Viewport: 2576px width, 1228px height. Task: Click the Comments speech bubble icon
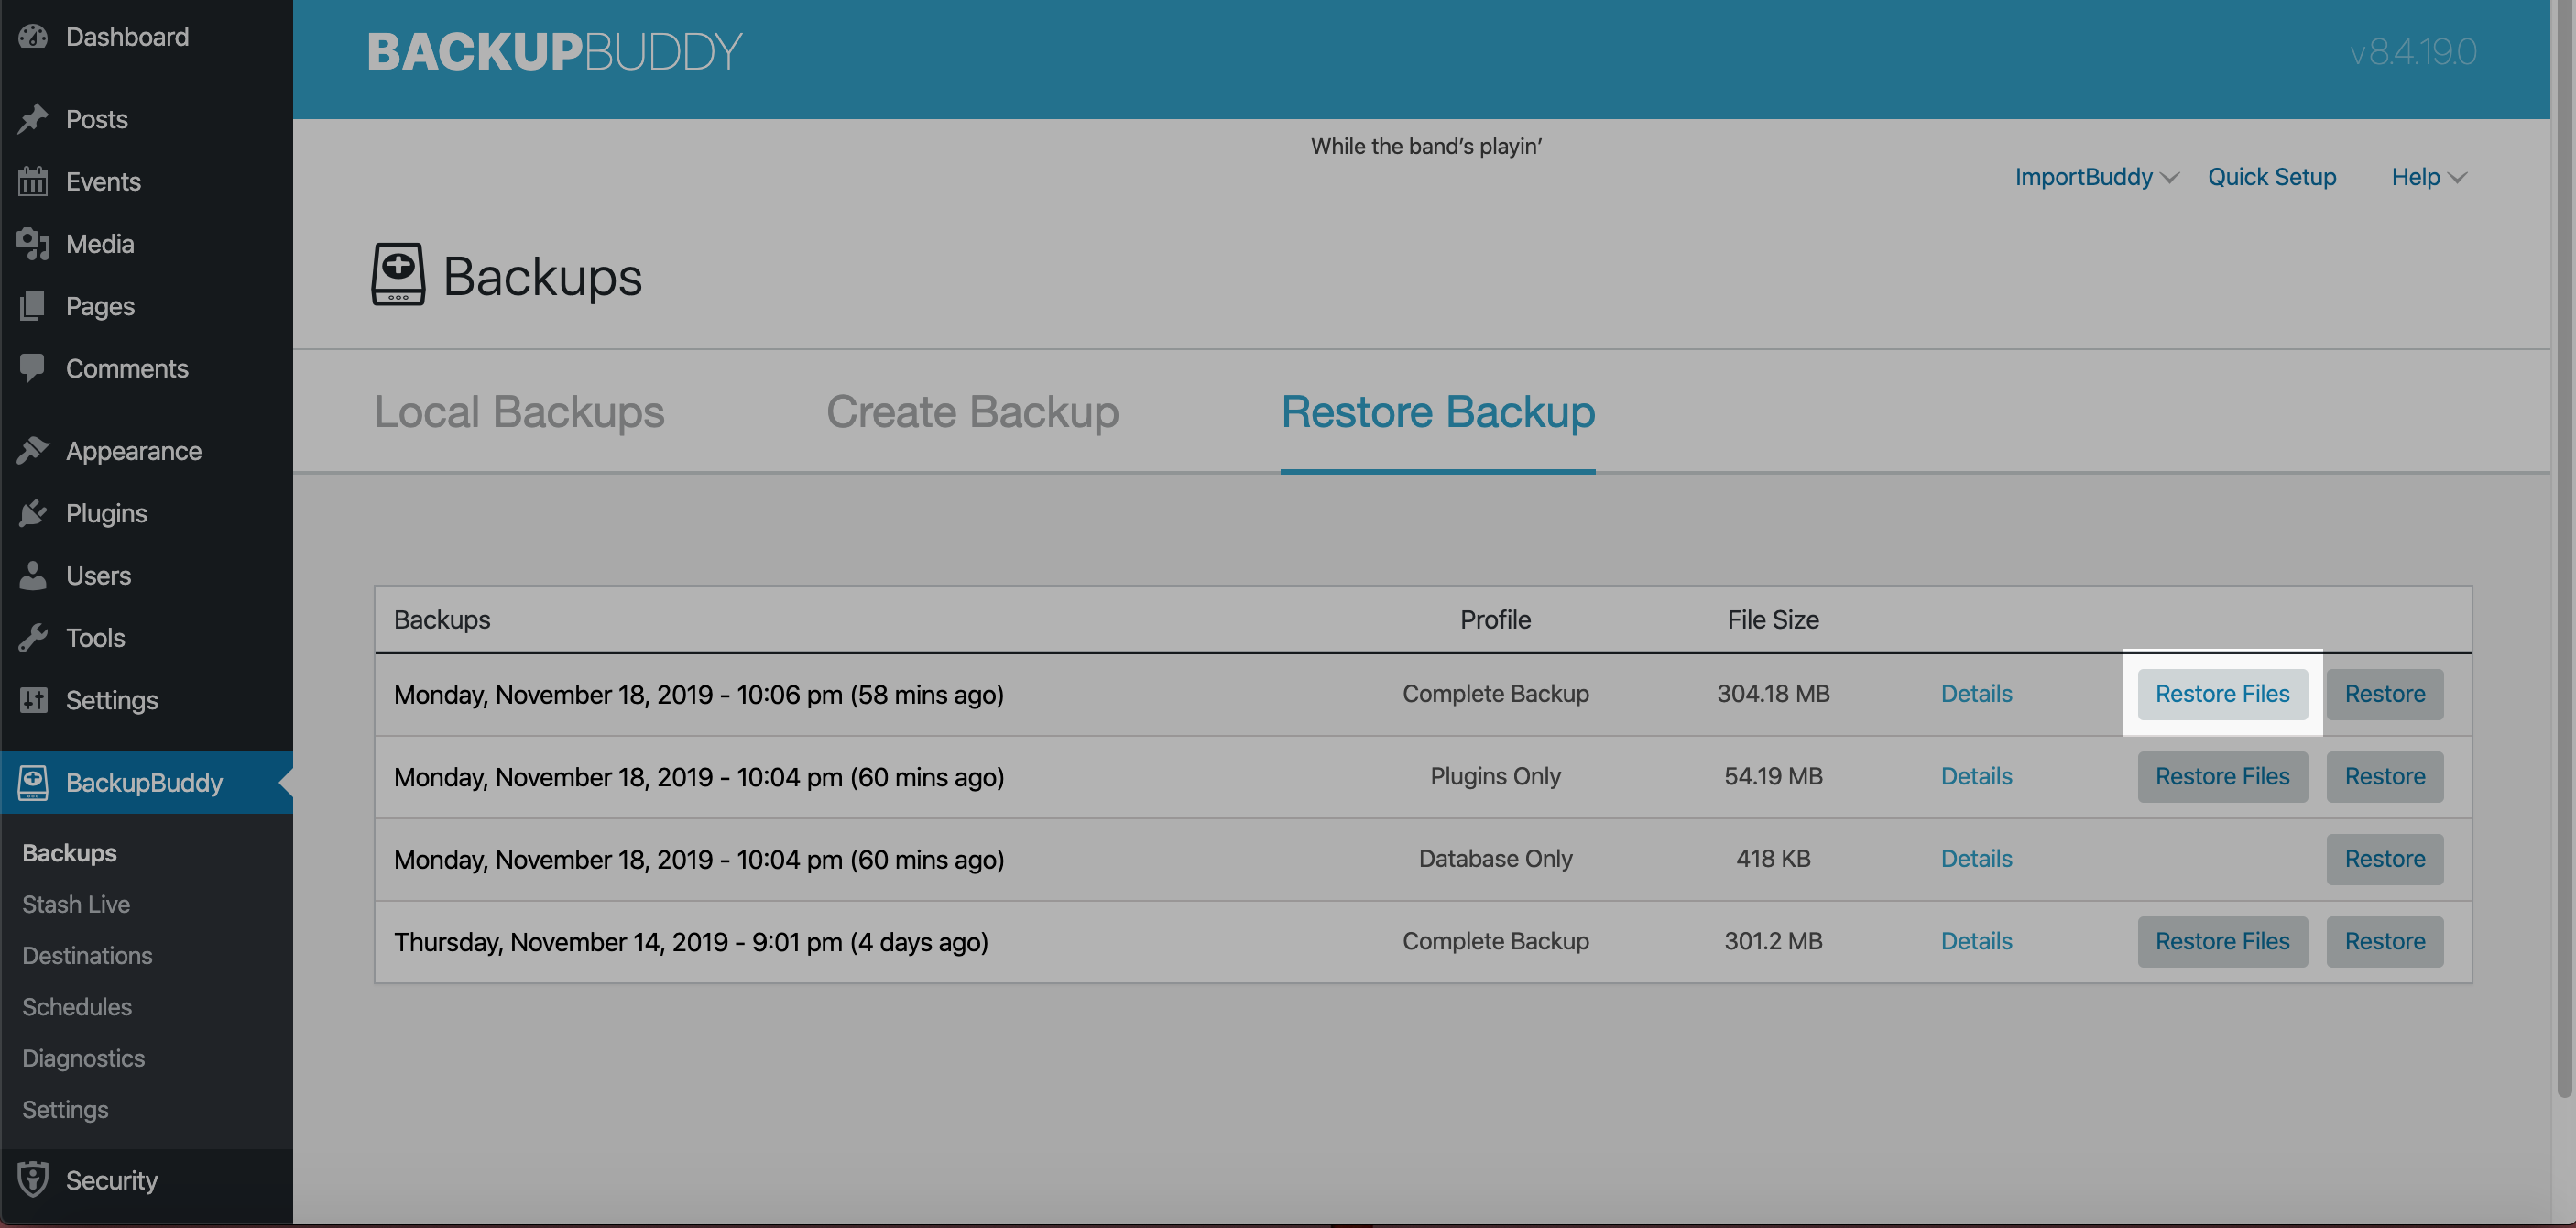(33, 368)
